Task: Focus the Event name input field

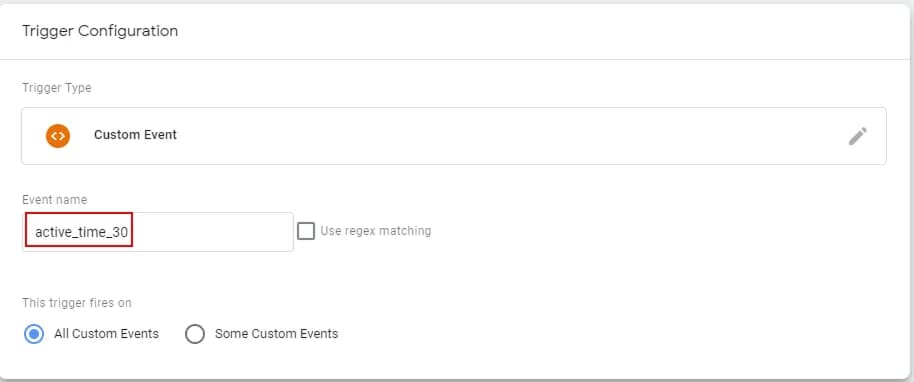Action: pyautogui.click(x=158, y=232)
